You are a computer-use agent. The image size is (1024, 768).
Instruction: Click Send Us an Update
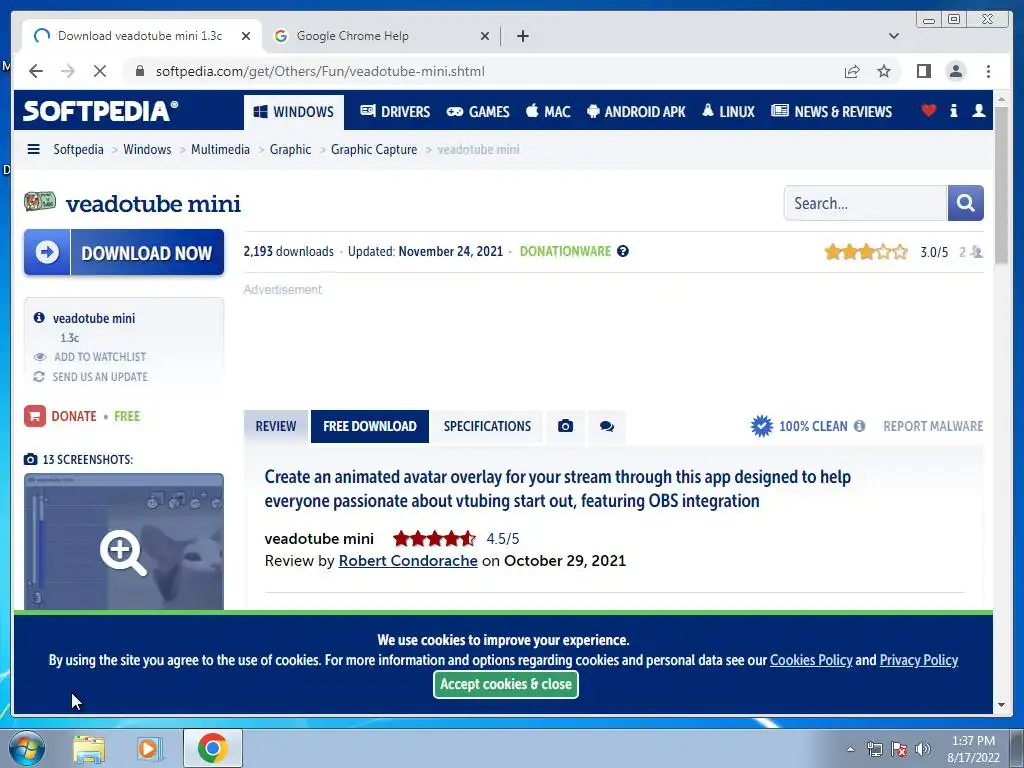point(100,377)
